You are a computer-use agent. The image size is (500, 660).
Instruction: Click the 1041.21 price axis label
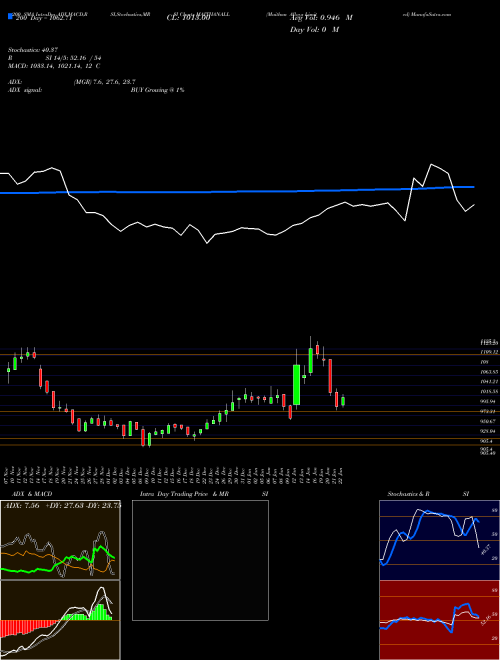point(489,382)
